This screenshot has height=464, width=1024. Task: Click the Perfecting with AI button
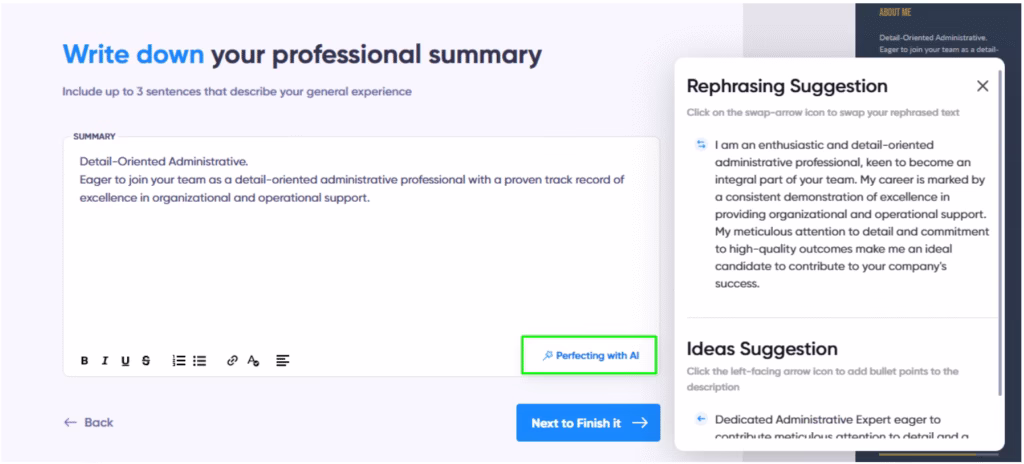coord(589,355)
